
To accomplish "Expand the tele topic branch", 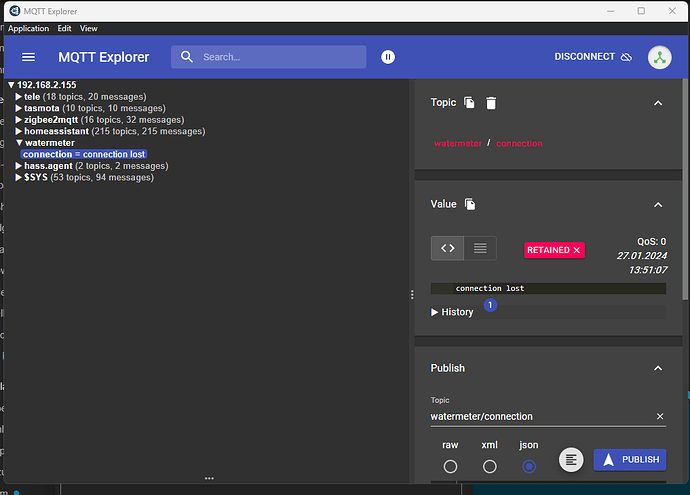I will 18,96.
